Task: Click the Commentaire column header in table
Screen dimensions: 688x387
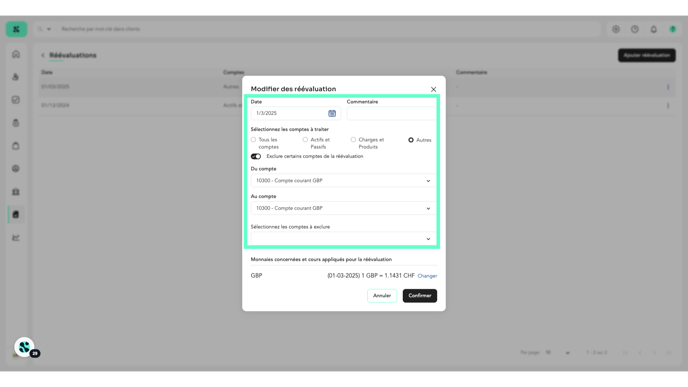Action: click(x=471, y=72)
